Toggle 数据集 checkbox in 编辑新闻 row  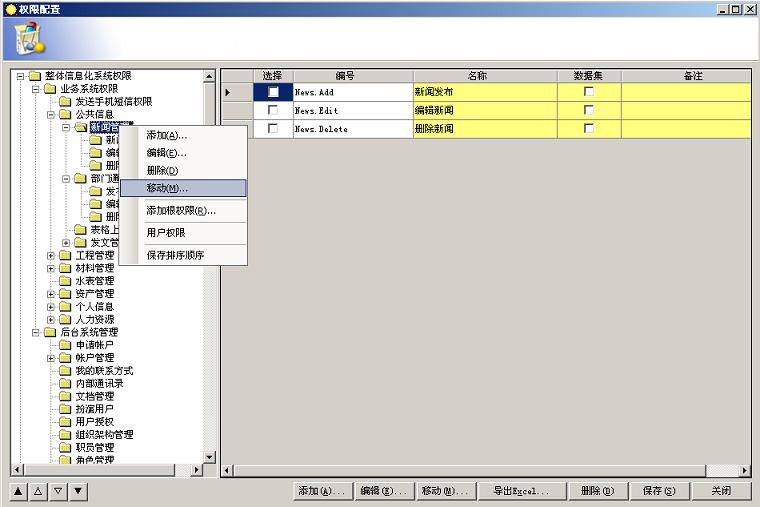click(589, 110)
